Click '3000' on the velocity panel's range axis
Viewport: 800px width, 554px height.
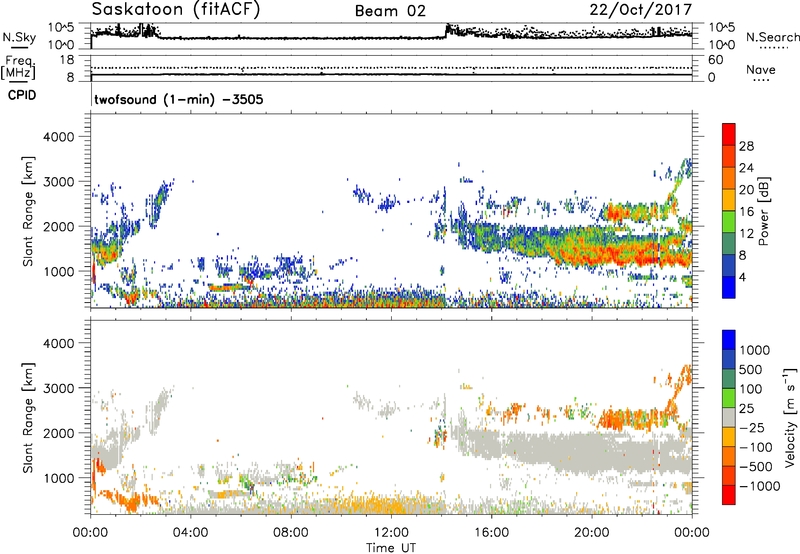click(58, 388)
